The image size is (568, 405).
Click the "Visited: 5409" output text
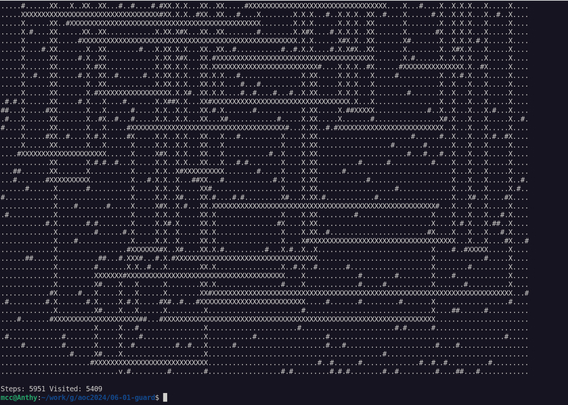pyautogui.click(x=76, y=389)
